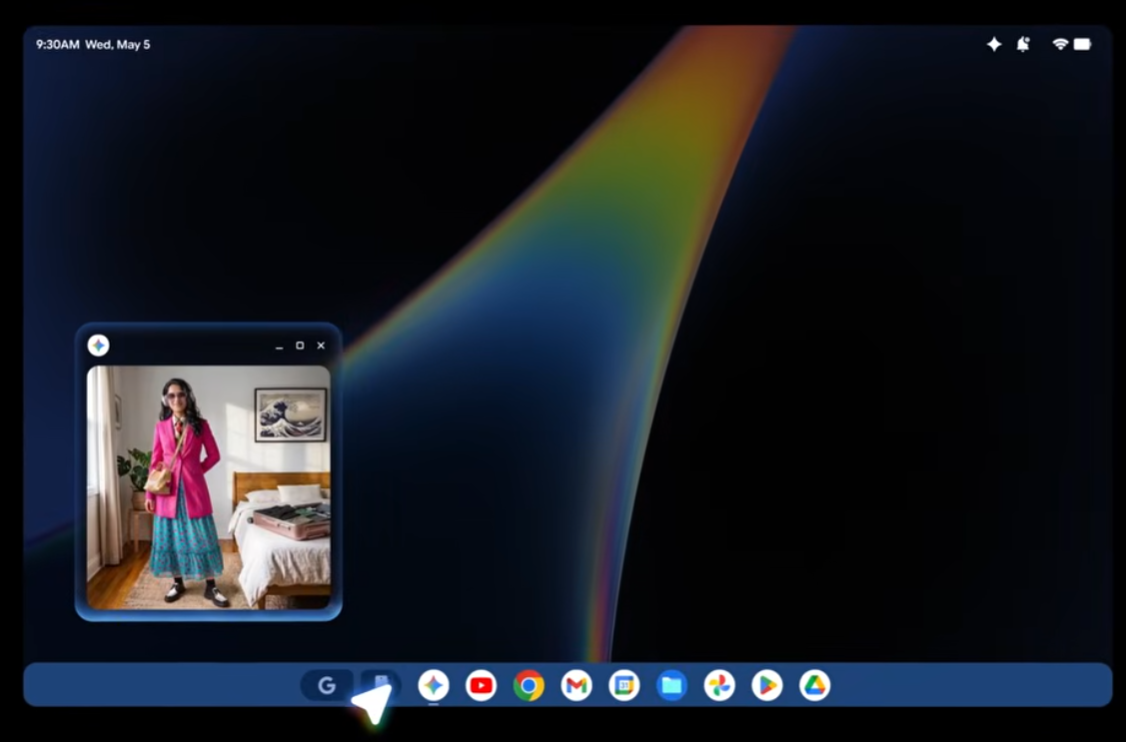Open notifications bell in status area

pos(1023,44)
